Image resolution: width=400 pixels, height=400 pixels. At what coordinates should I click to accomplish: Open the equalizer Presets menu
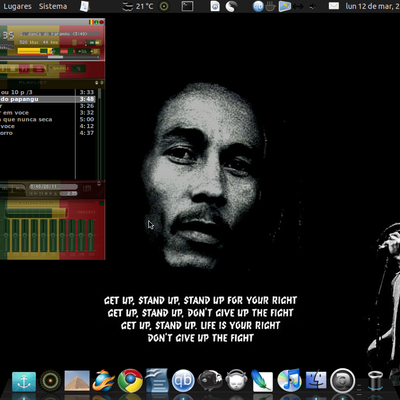point(87,212)
